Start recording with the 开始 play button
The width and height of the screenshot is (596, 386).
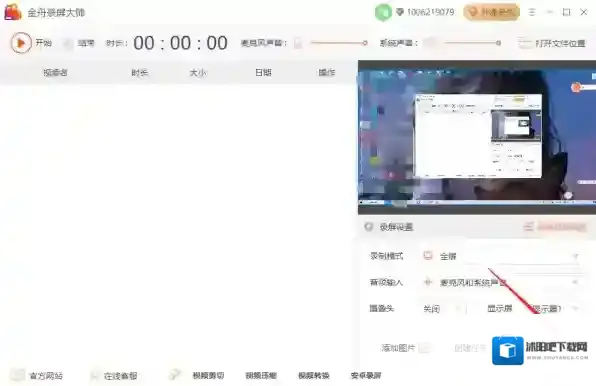click(x=21, y=43)
